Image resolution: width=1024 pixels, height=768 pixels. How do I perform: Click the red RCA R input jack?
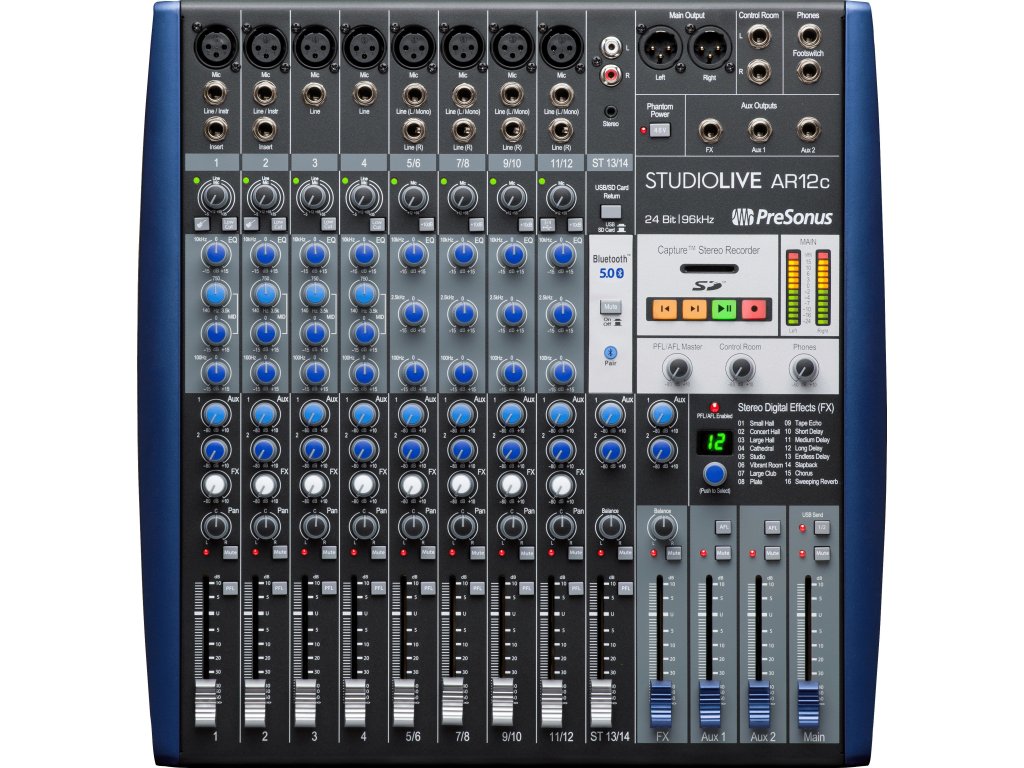pos(610,75)
